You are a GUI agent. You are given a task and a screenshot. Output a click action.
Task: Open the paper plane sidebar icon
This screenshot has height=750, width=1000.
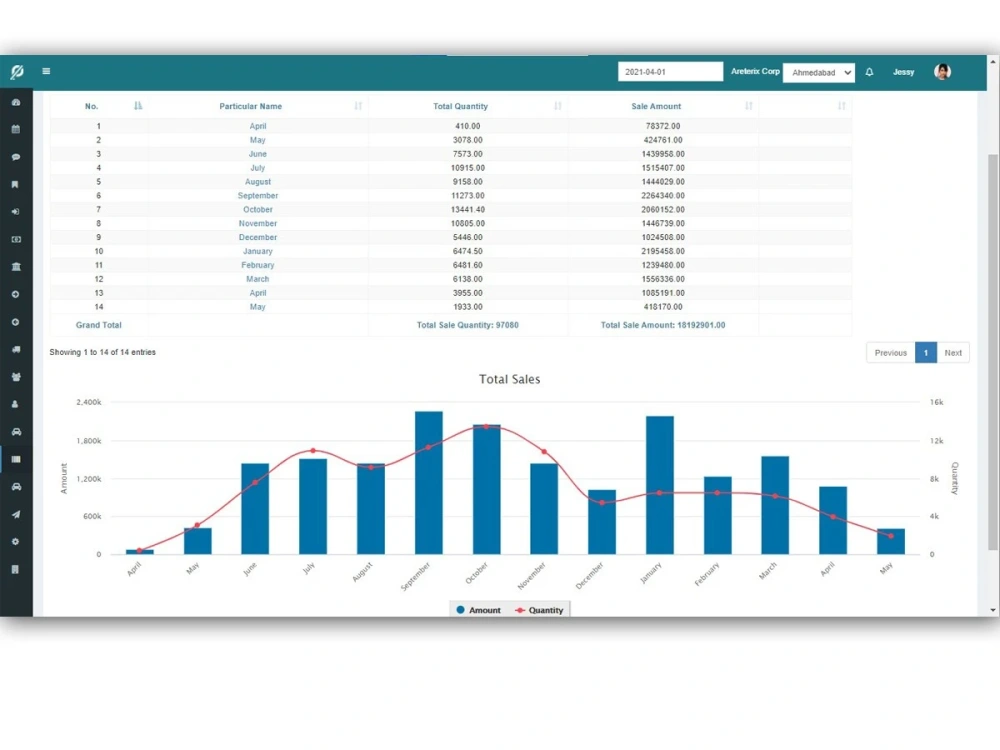click(x=16, y=515)
